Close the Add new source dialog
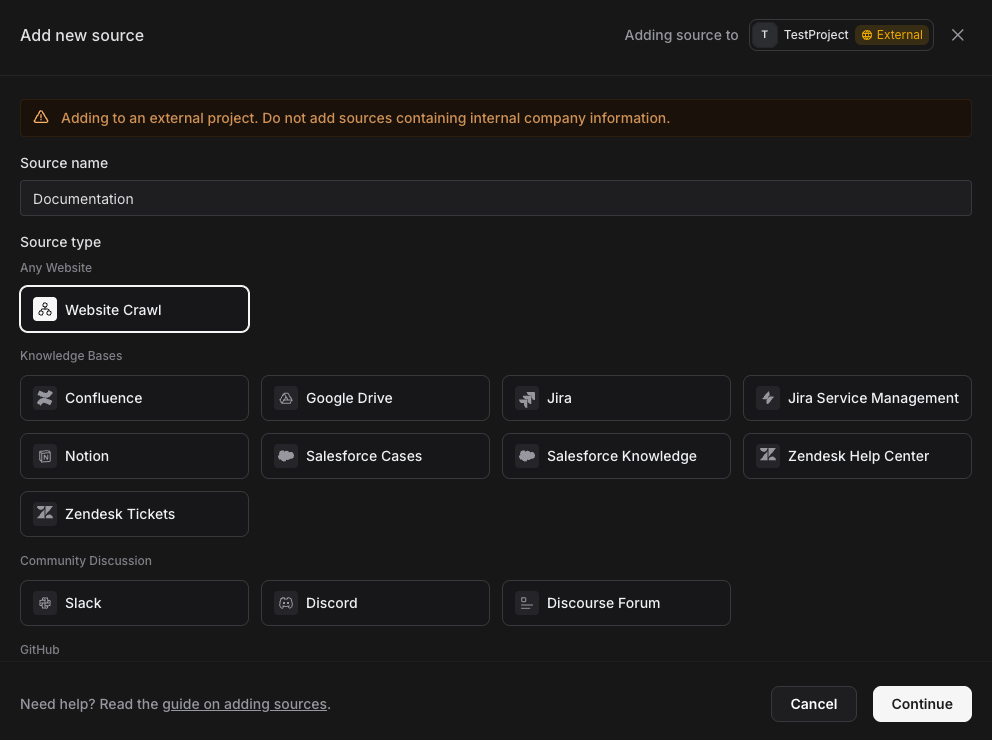 point(958,35)
